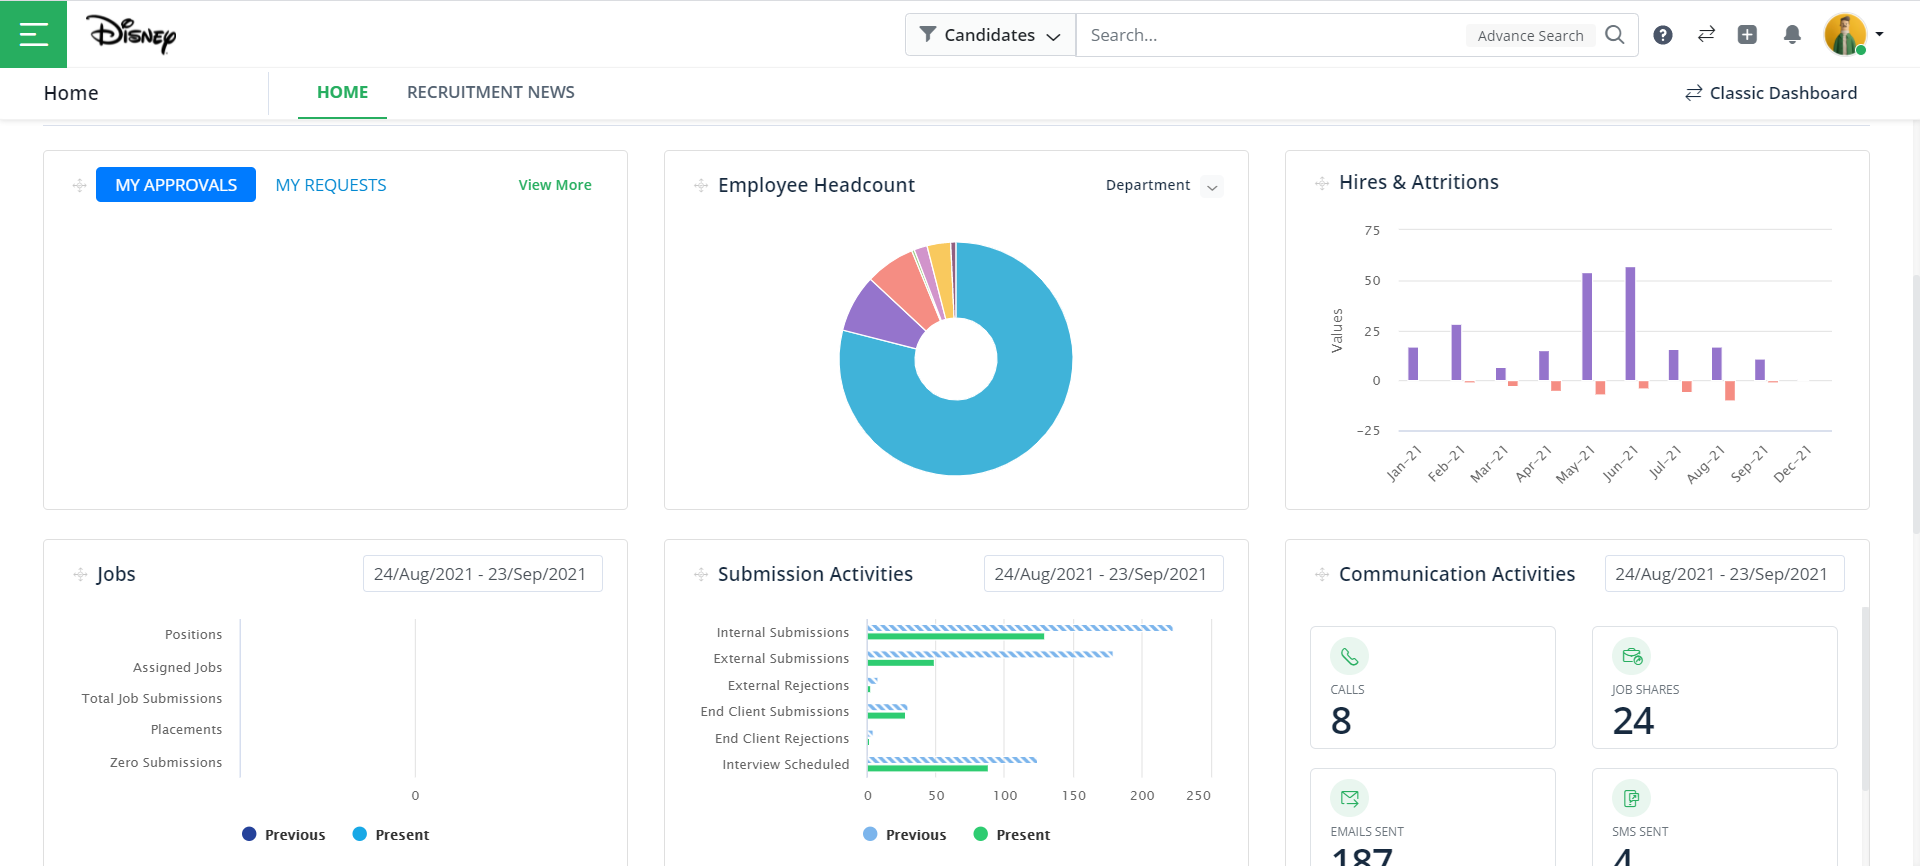Click the Internal Submissions present bar
This screenshot has width=1920, height=866.
click(955, 636)
